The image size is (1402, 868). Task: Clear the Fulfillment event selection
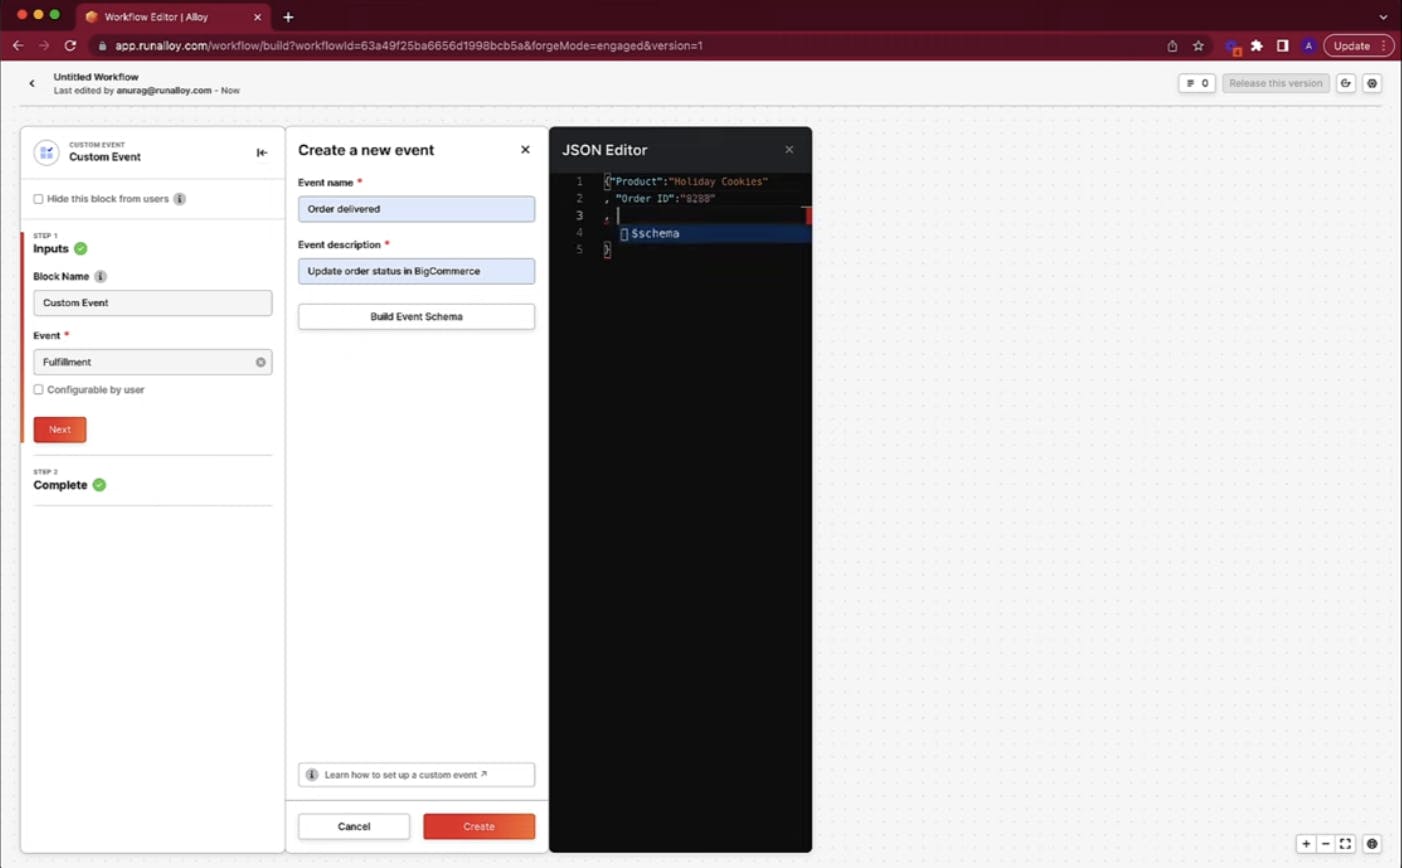point(261,362)
